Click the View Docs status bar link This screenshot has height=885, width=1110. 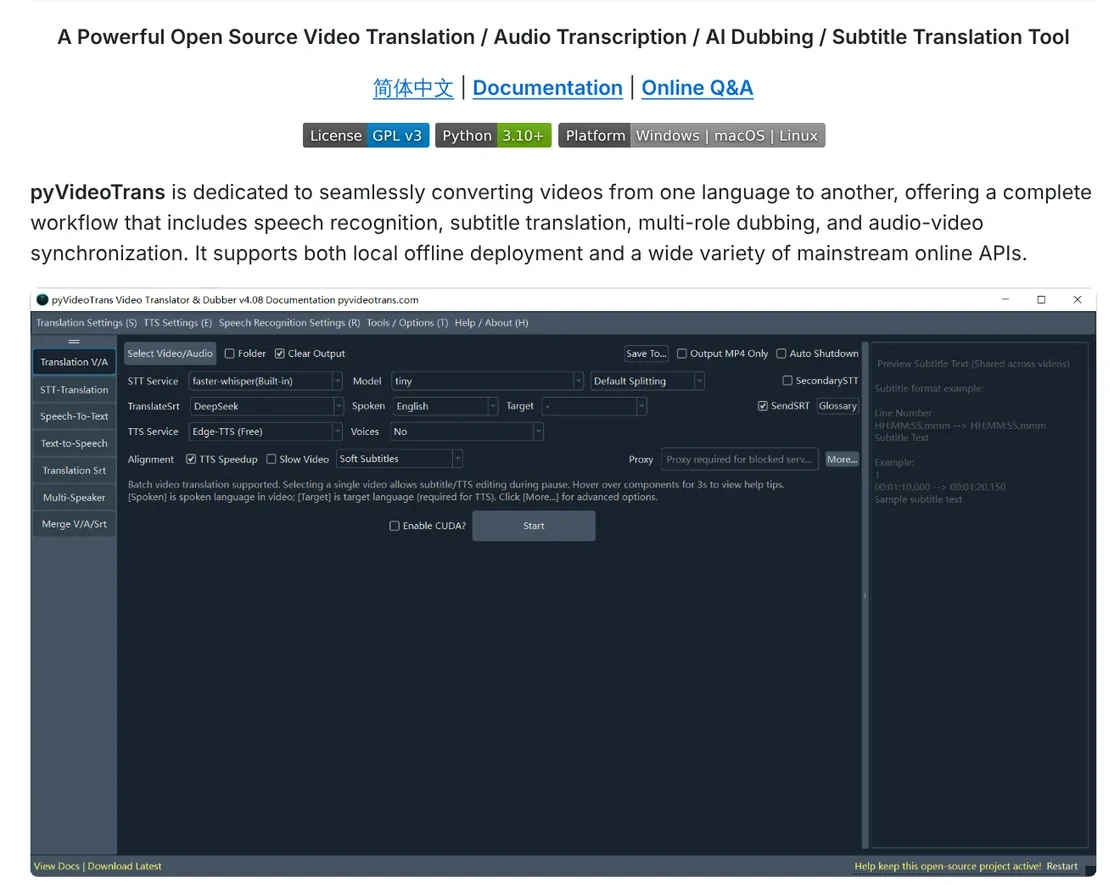(57, 866)
